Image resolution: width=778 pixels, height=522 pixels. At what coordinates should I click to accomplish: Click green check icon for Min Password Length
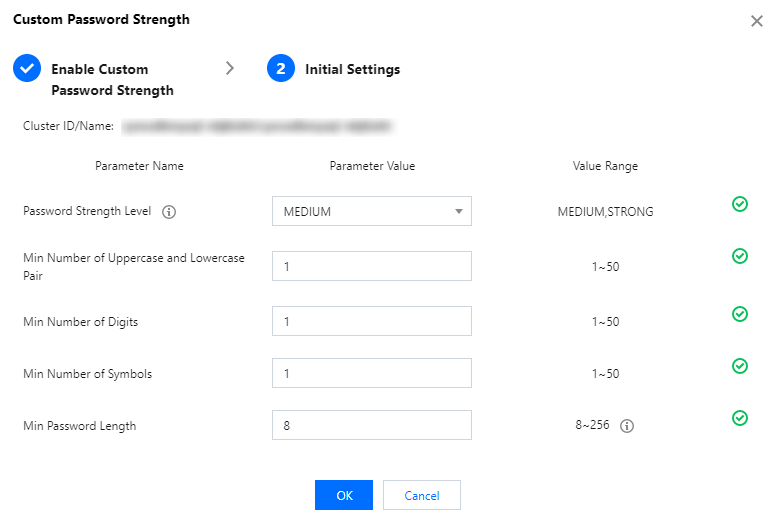(740, 418)
